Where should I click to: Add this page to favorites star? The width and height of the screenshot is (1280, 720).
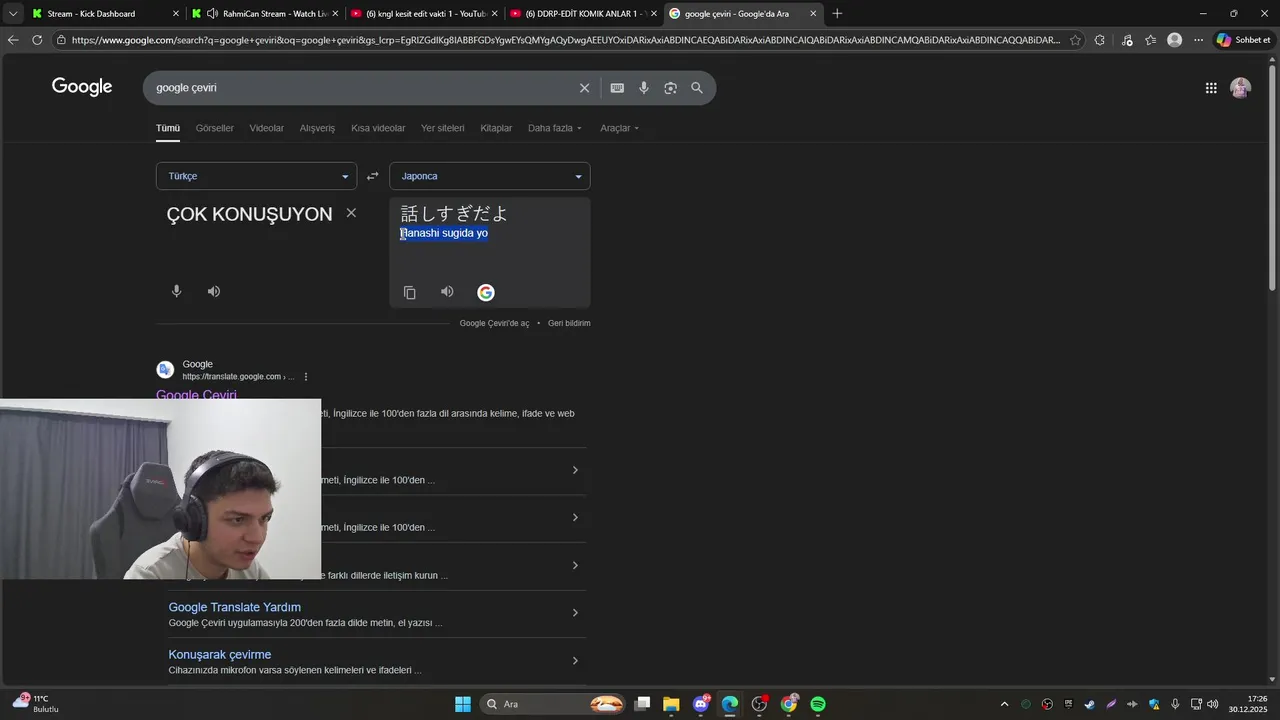coord(1075,40)
